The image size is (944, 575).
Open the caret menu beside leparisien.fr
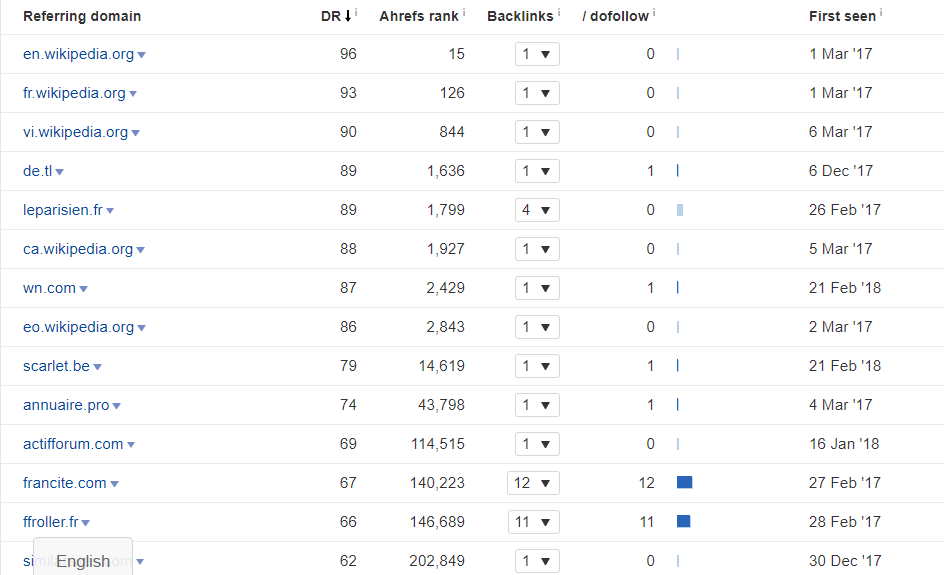pyautogui.click(x=110, y=211)
